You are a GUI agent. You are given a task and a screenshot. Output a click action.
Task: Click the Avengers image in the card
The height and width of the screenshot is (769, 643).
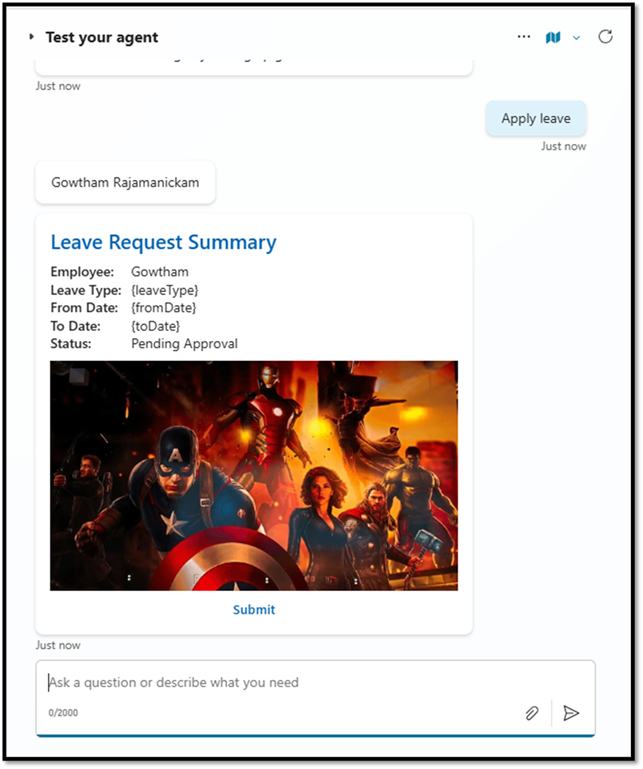coord(254,476)
